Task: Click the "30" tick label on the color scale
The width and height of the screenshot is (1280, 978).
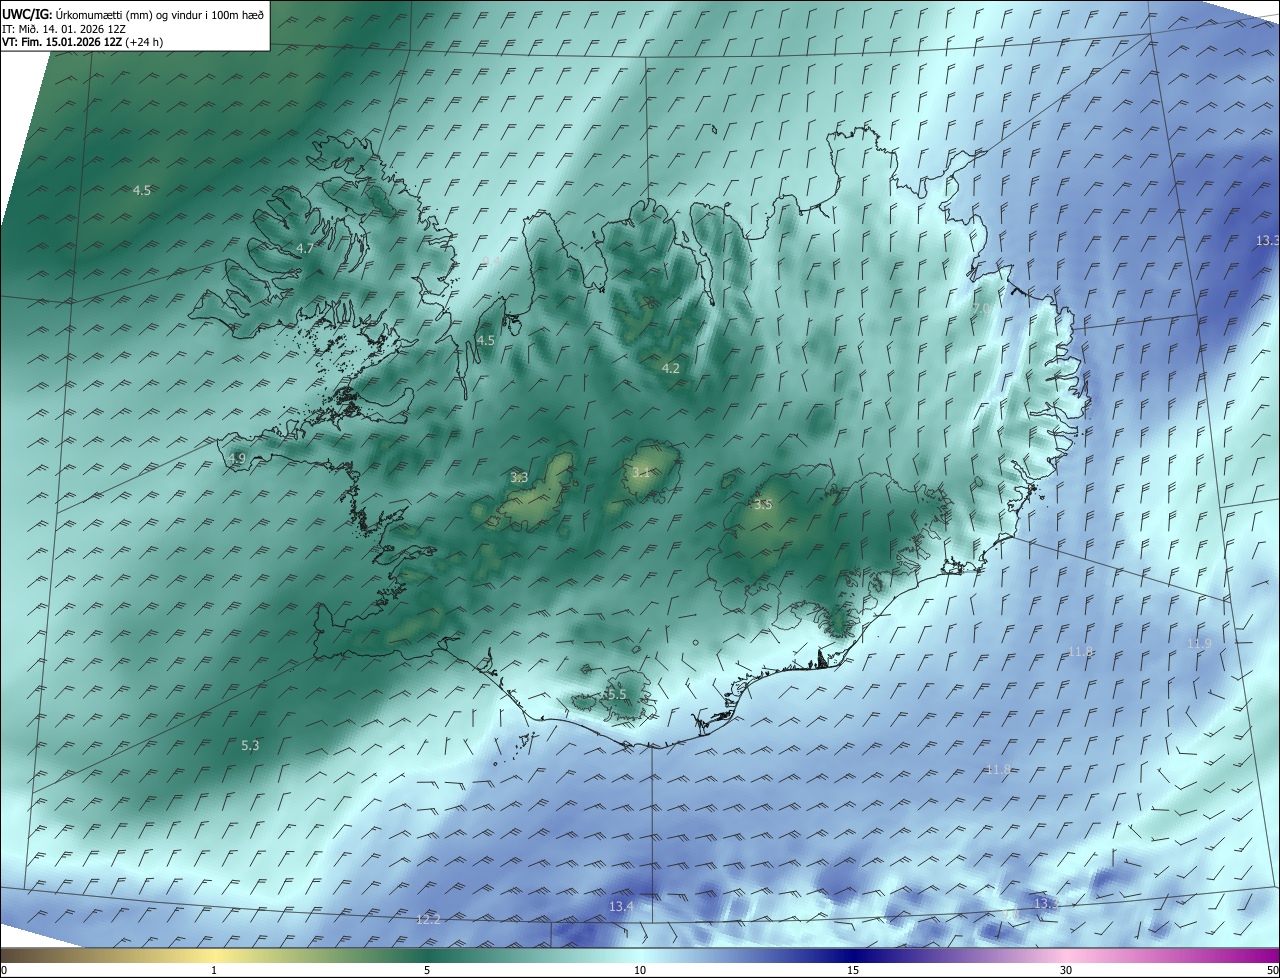Action: [1066, 970]
